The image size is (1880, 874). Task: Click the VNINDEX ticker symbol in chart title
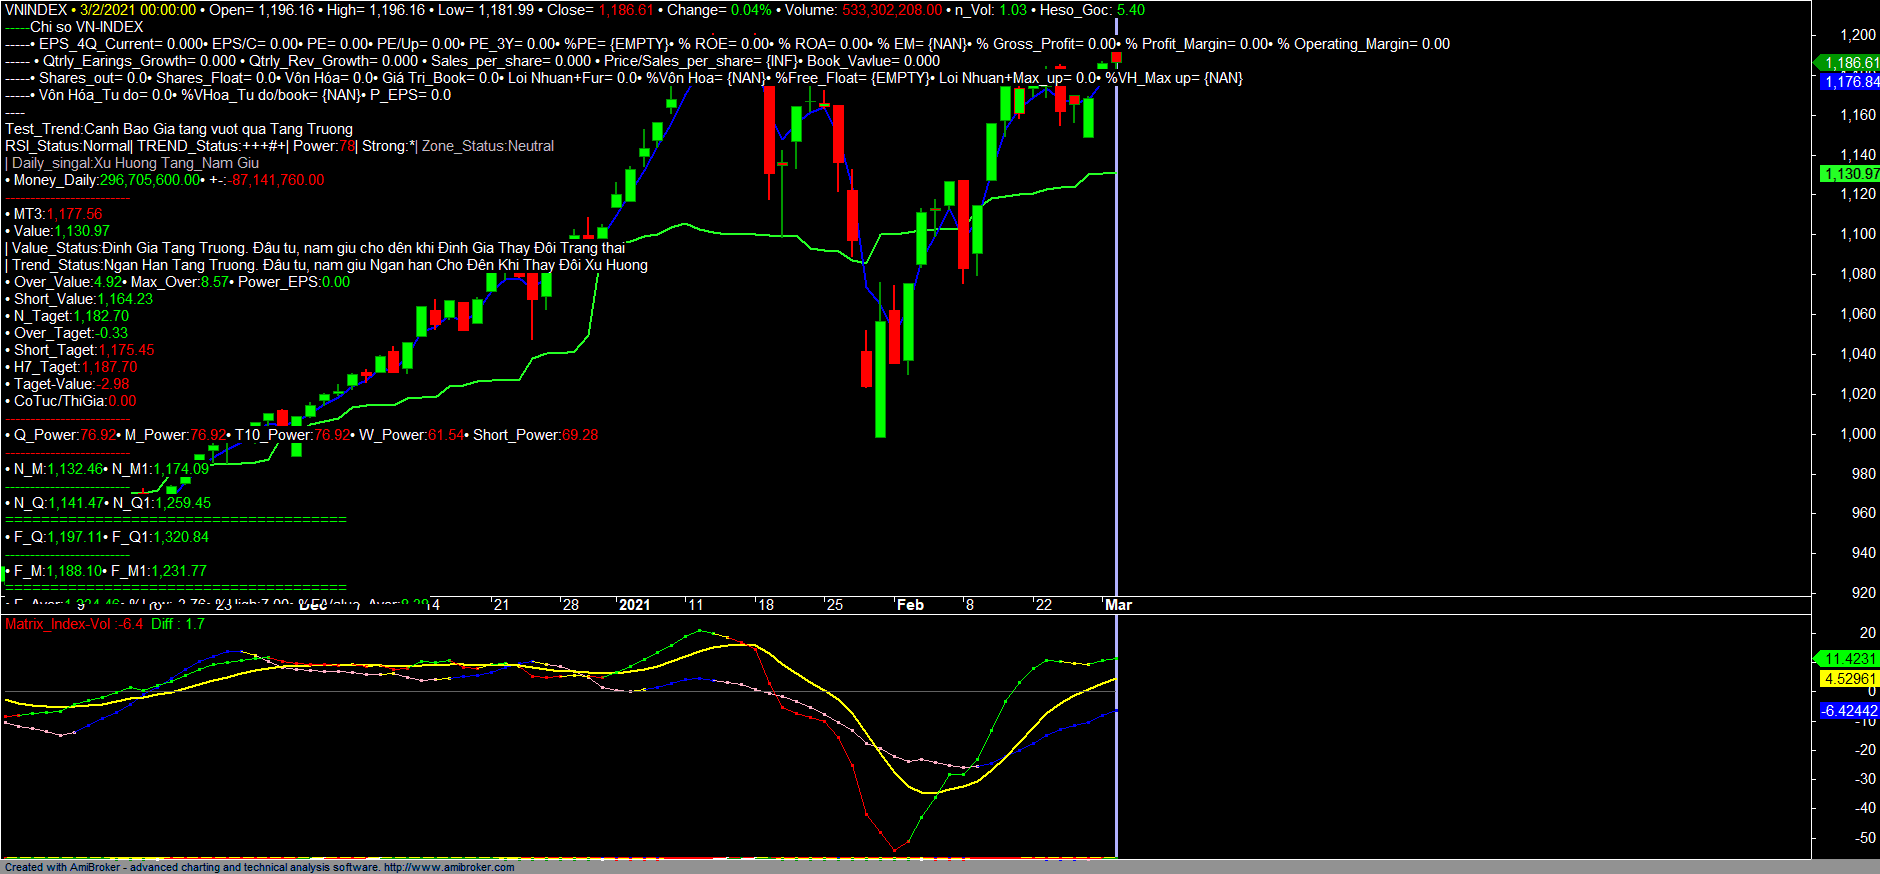(36, 10)
